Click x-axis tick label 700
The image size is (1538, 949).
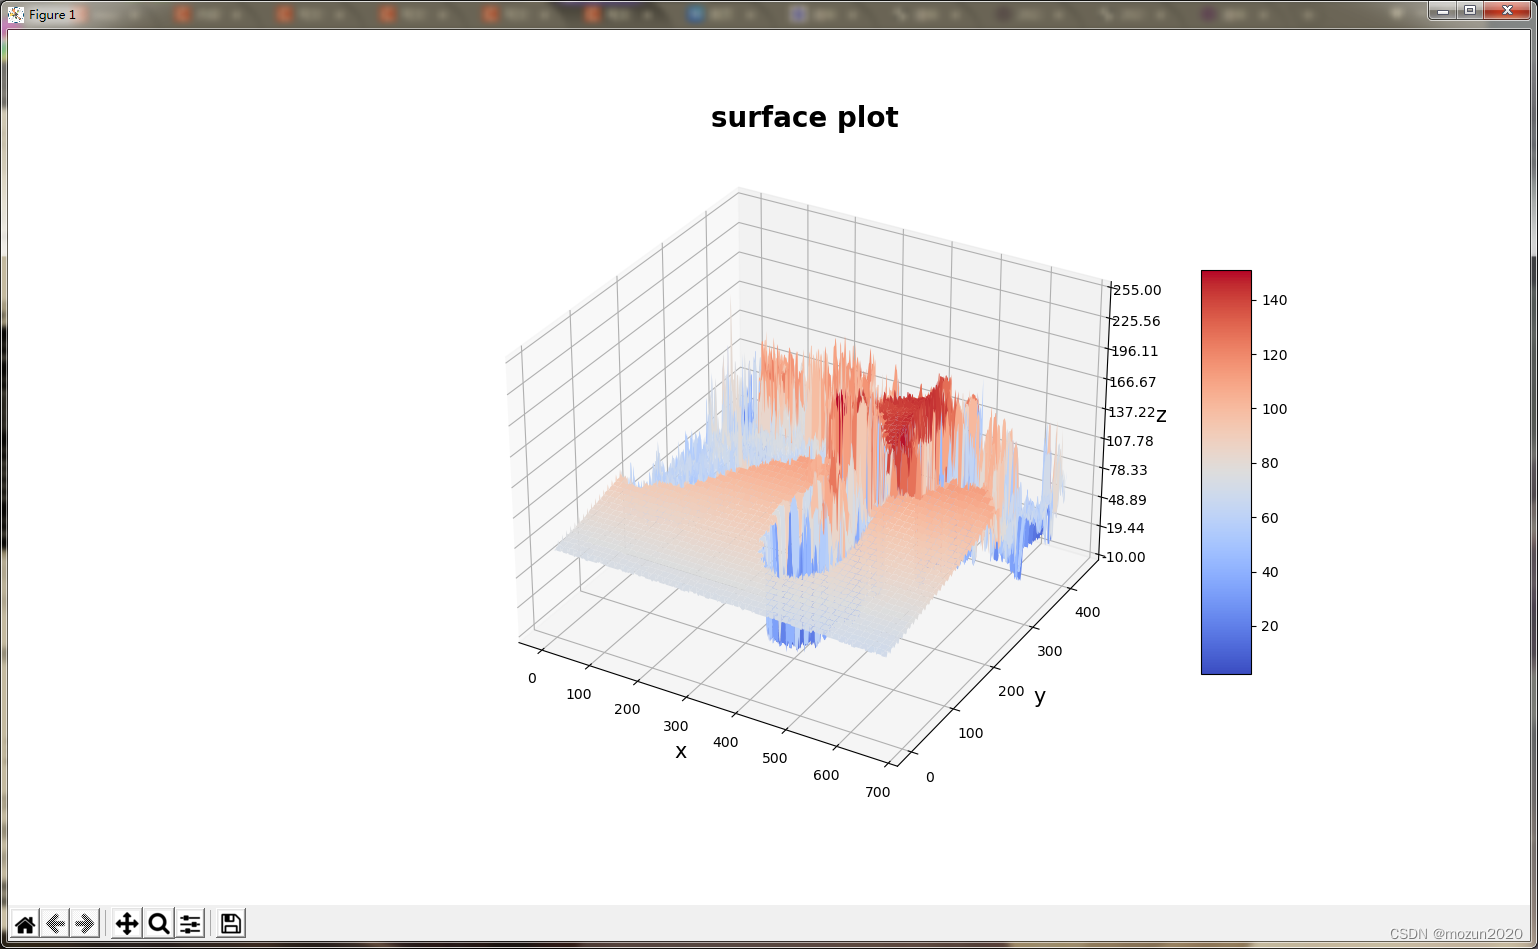point(878,792)
